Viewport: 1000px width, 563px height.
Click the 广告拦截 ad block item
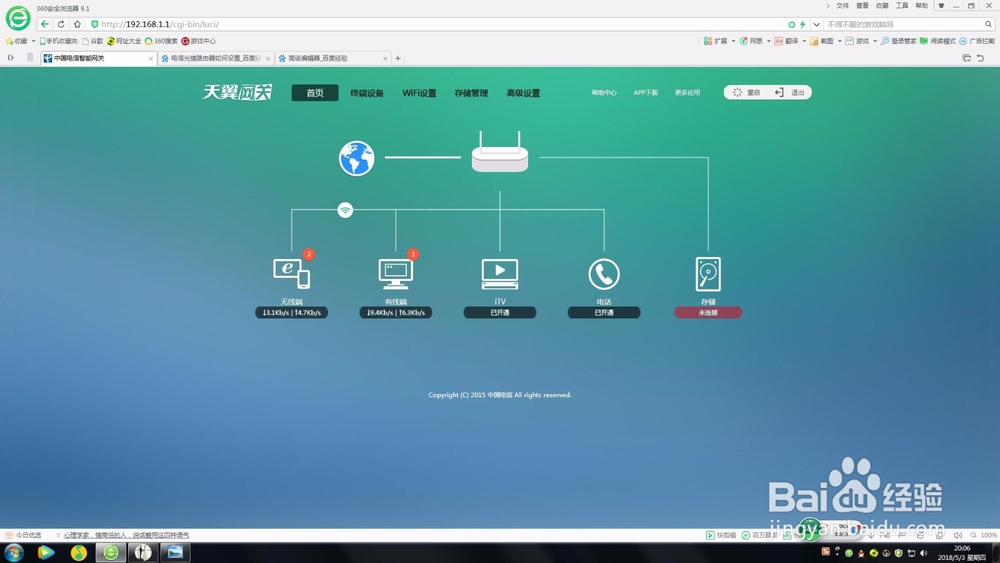977,41
